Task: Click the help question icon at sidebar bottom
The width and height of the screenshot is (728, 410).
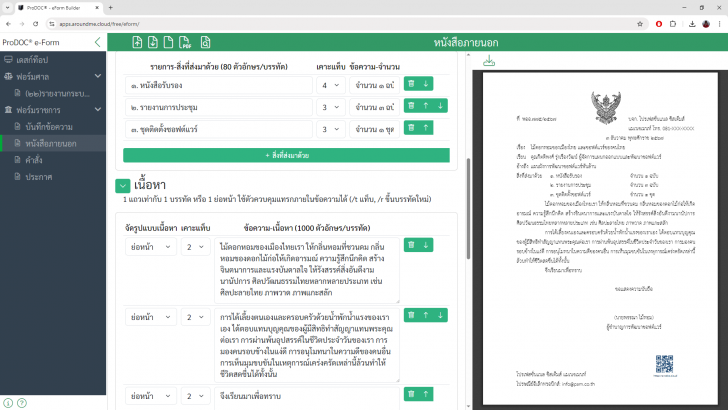Action: click(x=22, y=403)
